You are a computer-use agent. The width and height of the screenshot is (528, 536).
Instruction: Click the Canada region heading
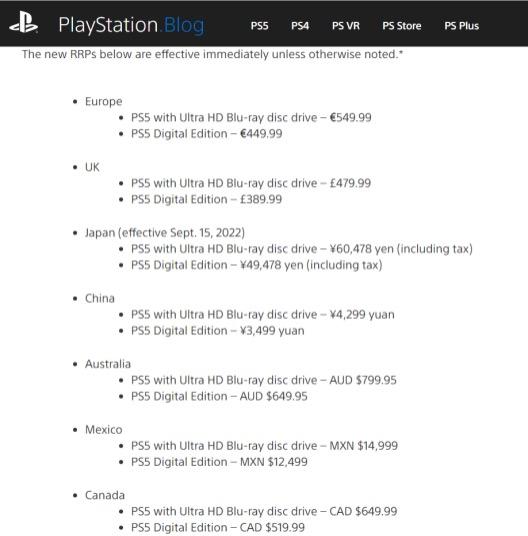(x=105, y=495)
